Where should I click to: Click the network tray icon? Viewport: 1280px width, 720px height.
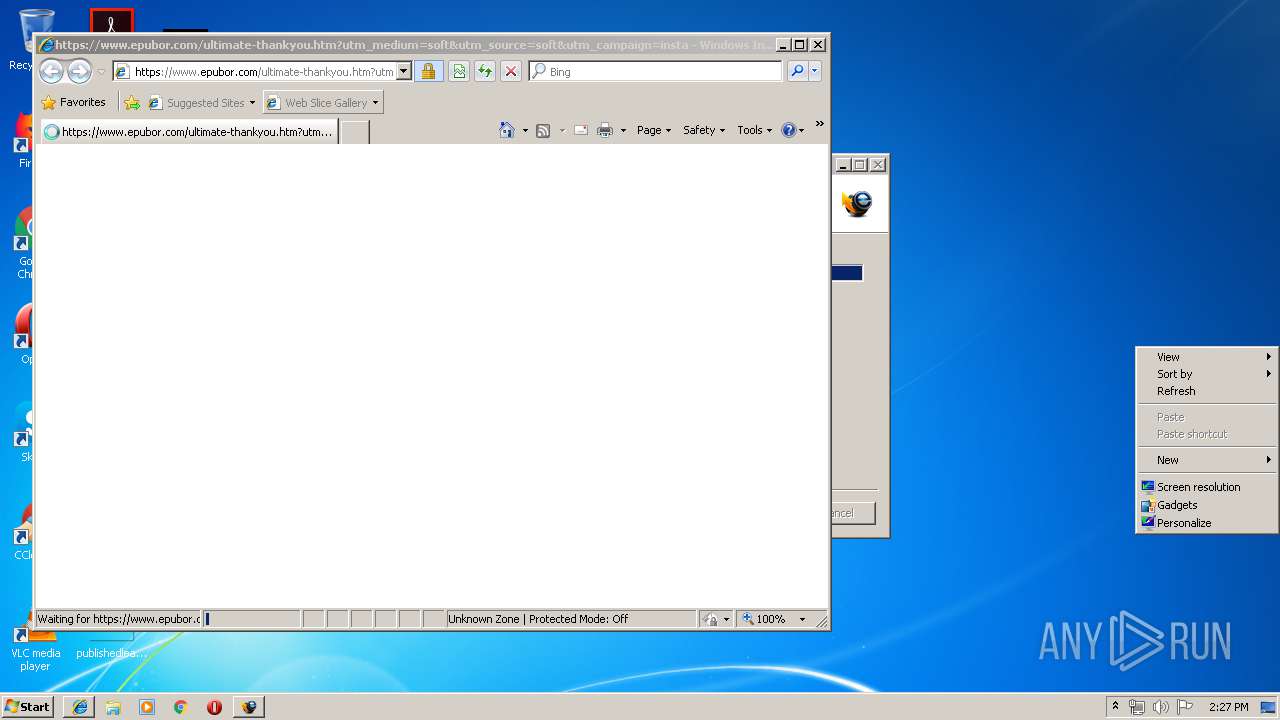(x=1137, y=707)
